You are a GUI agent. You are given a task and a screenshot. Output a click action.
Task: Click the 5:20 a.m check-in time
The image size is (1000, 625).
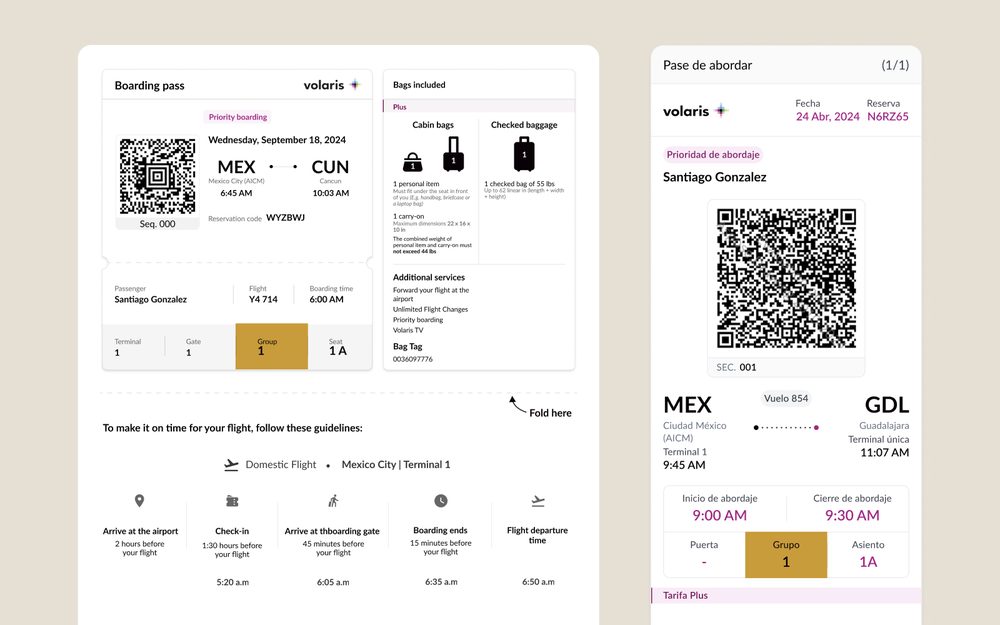pyautogui.click(x=232, y=582)
